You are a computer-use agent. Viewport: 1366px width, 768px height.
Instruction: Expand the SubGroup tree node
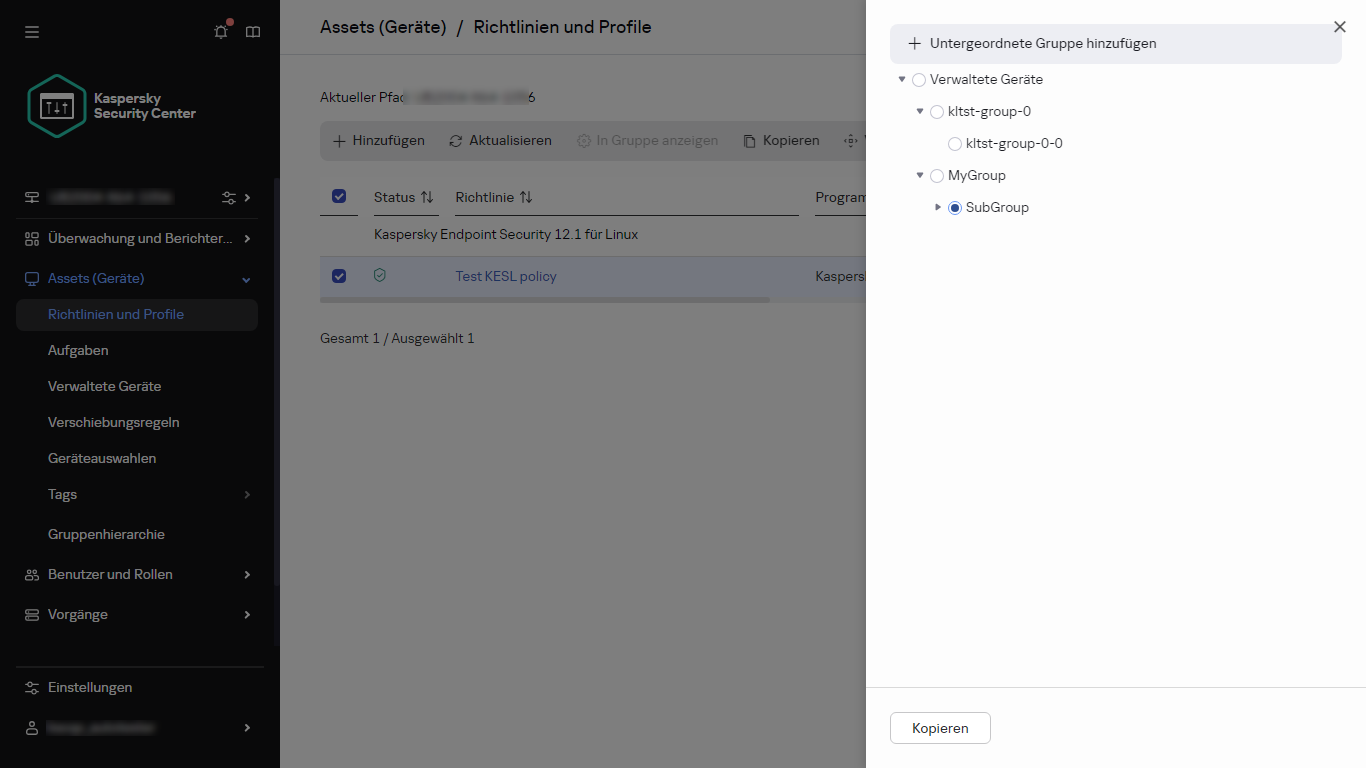[x=938, y=207]
